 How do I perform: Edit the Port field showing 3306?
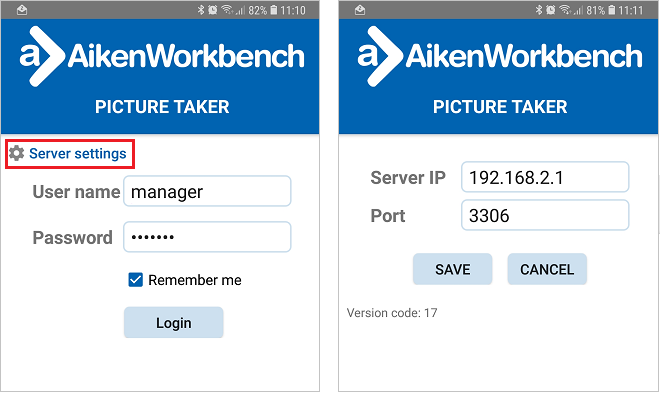pos(545,215)
